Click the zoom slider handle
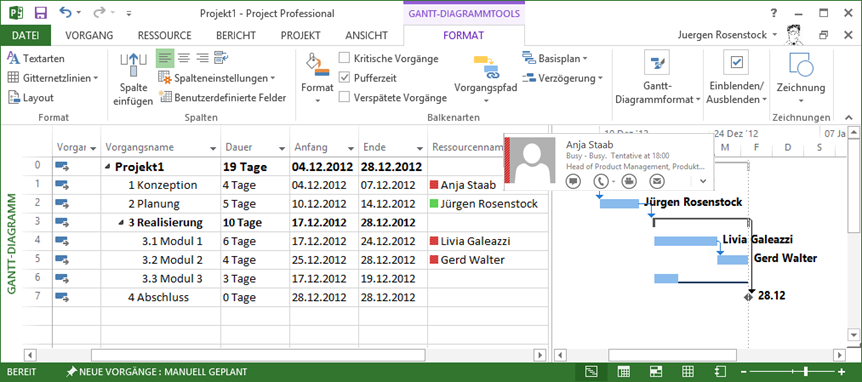This screenshot has height=382, width=862. pyautogui.click(x=806, y=372)
